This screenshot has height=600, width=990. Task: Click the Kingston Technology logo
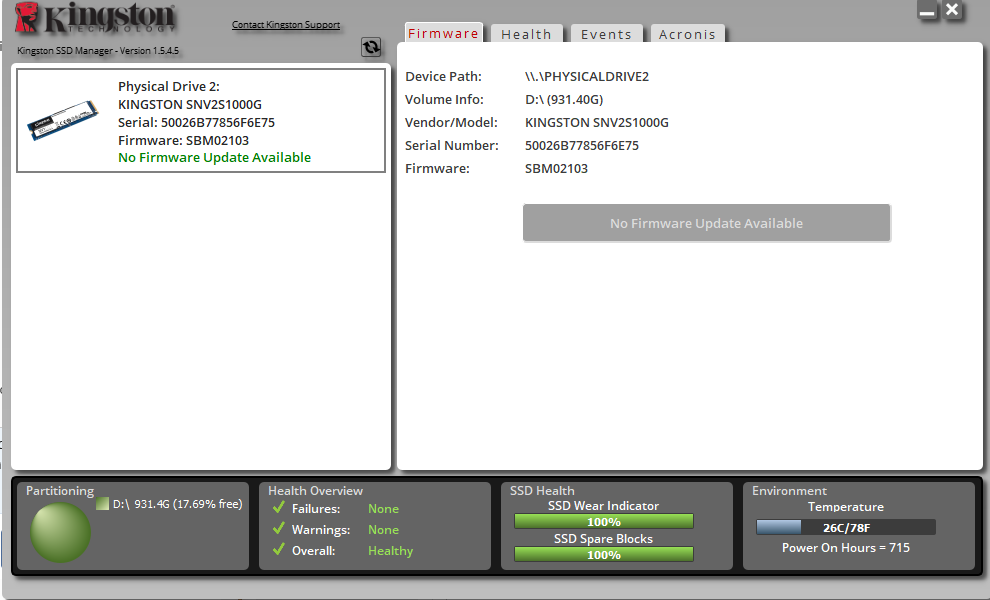point(95,18)
